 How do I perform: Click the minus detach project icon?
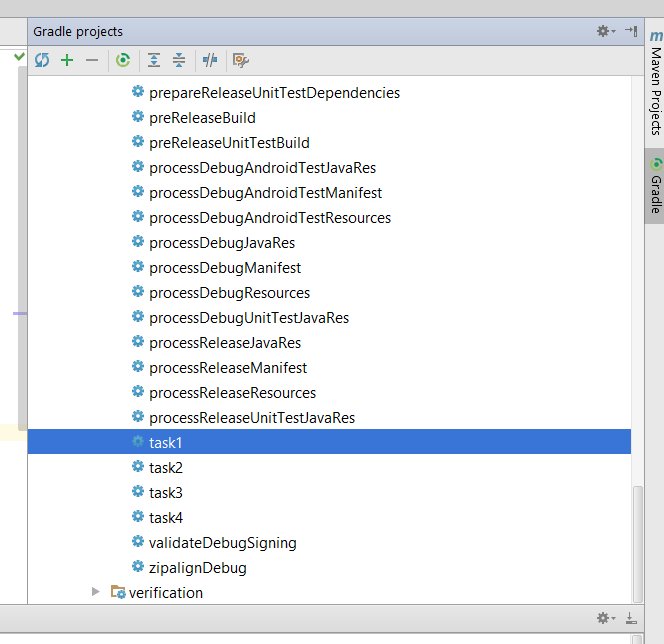click(92, 60)
